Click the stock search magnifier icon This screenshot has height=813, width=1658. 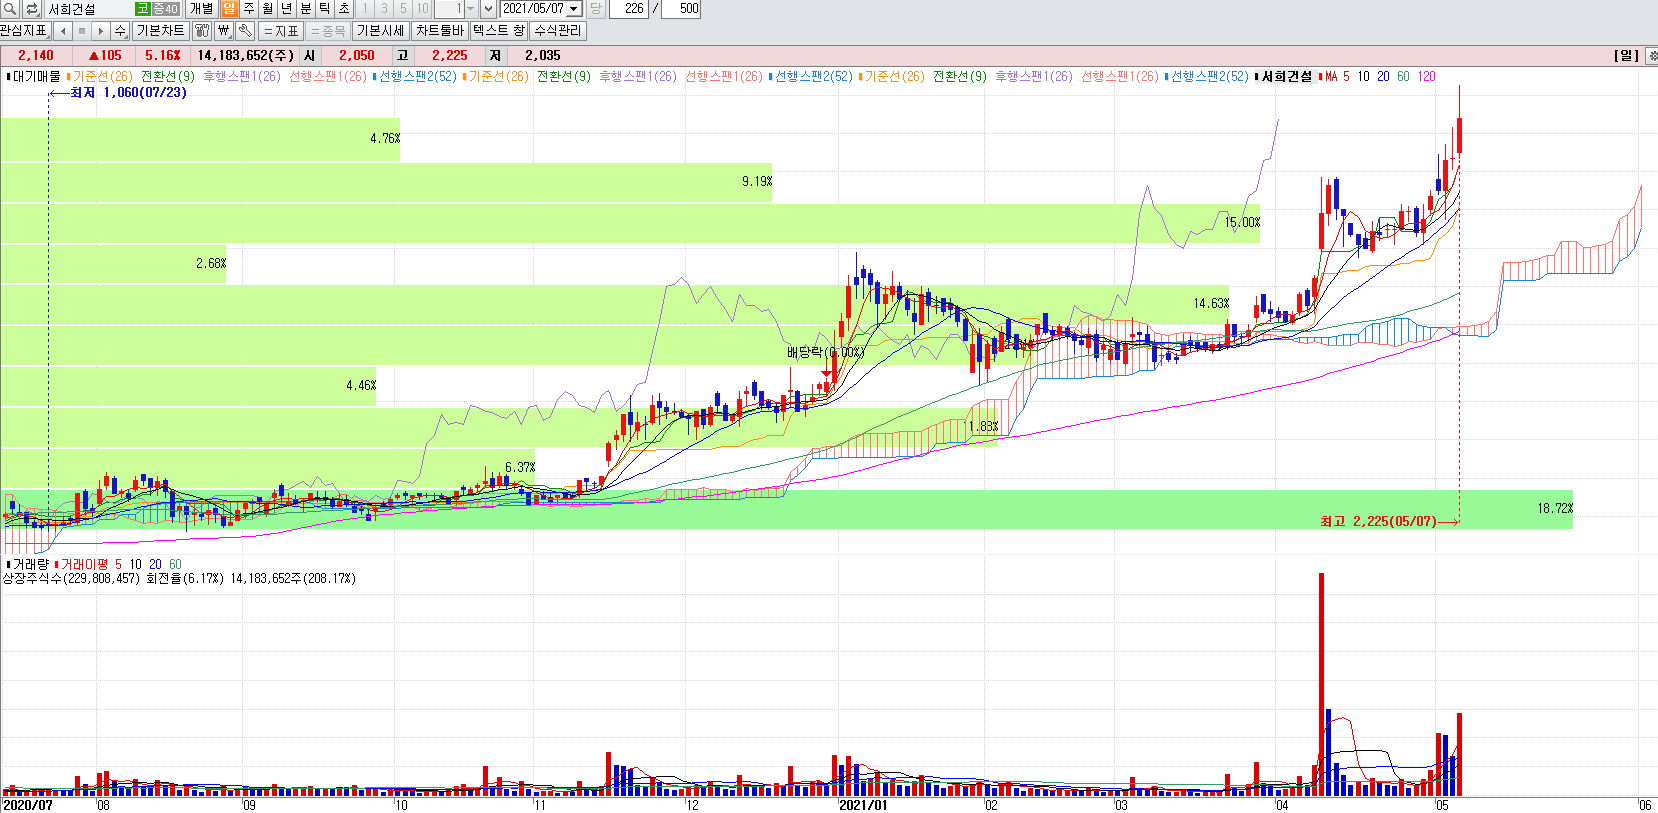click(x=10, y=9)
